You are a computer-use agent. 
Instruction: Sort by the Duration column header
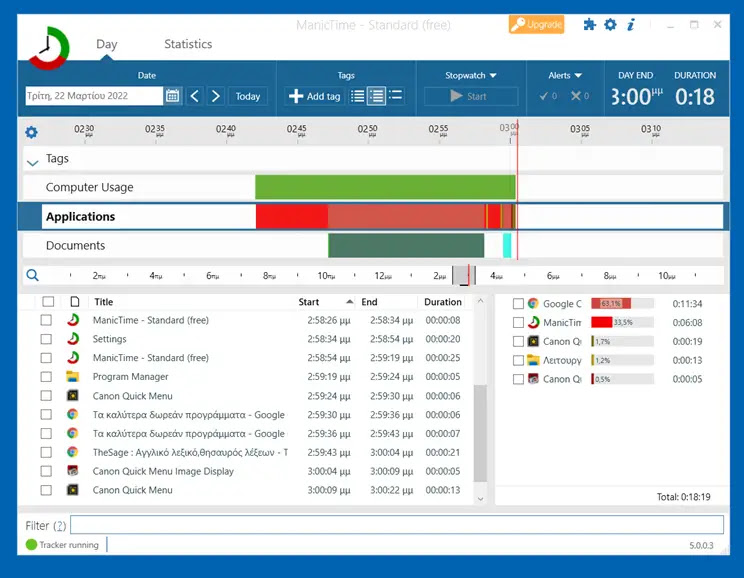pyautogui.click(x=443, y=302)
